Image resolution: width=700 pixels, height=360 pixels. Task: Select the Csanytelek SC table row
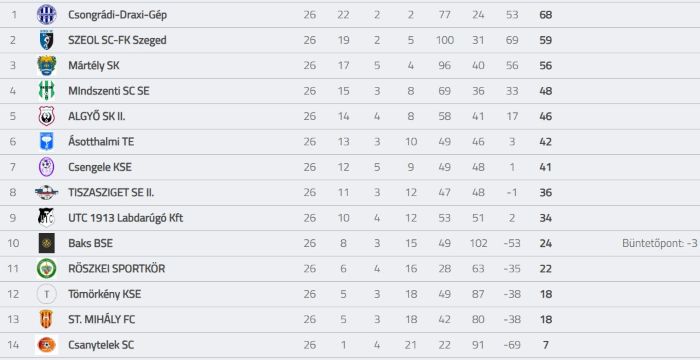[350, 345]
